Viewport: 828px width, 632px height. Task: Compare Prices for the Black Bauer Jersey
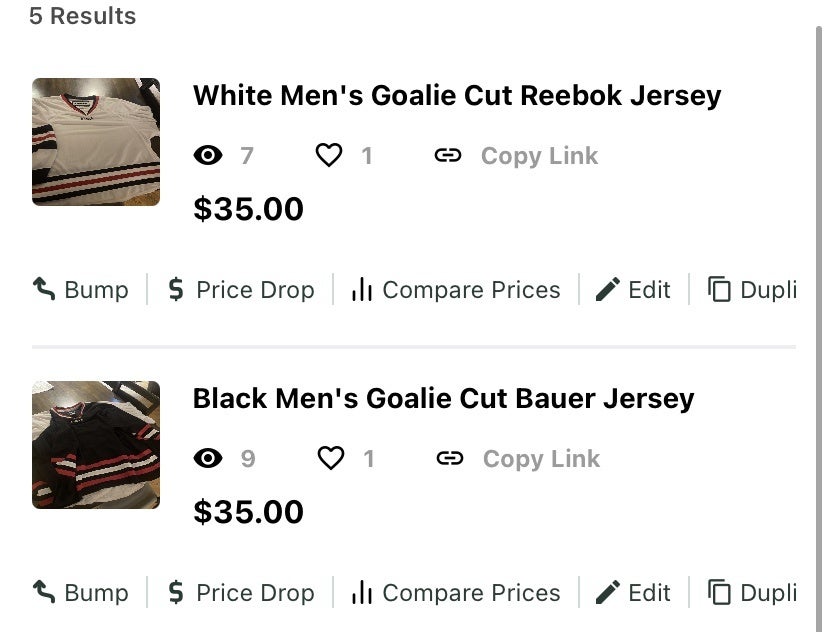coord(456,593)
